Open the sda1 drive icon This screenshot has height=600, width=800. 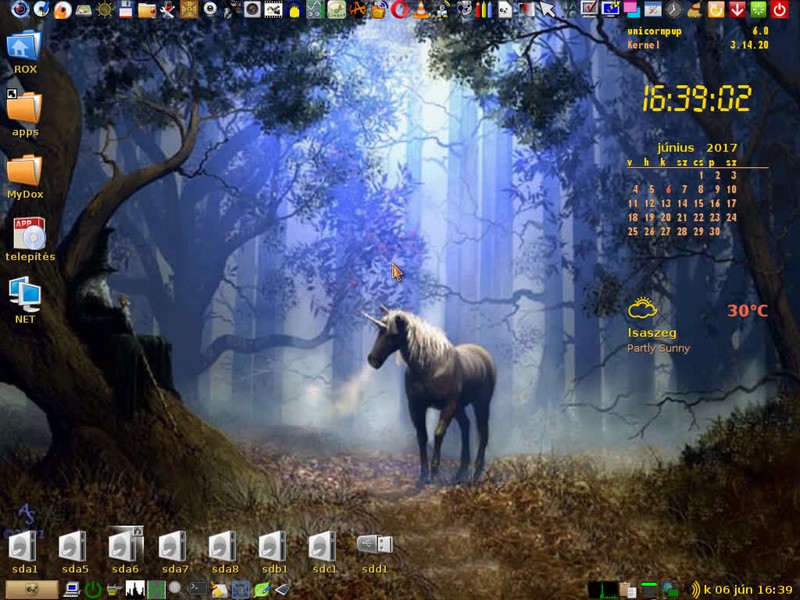point(24,547)
